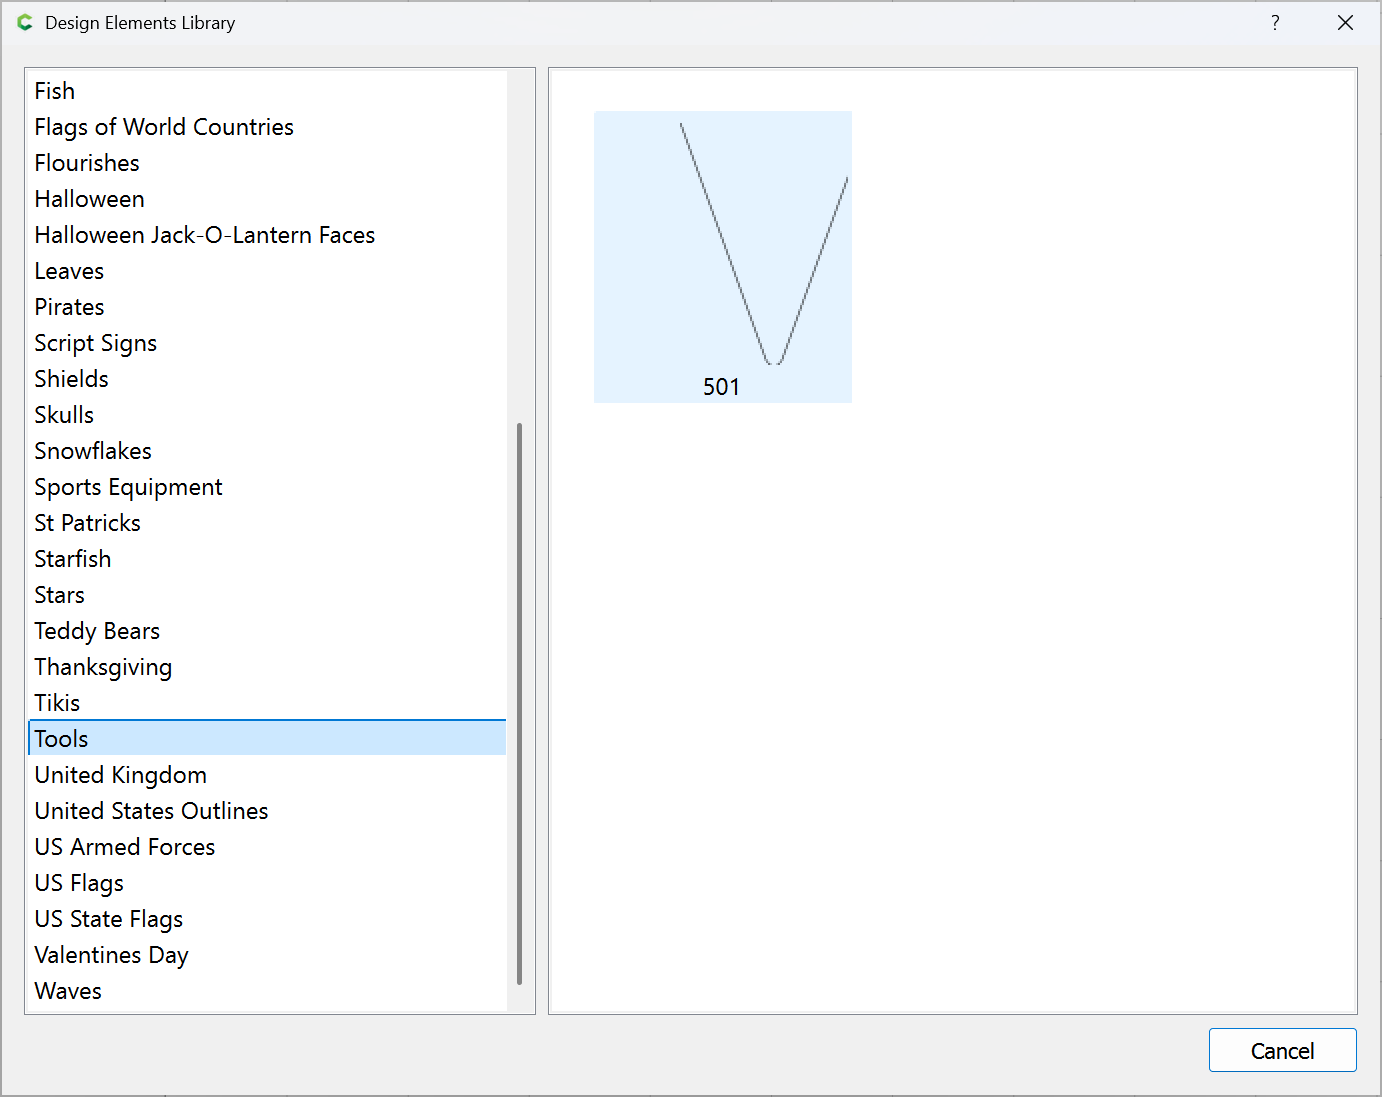
Task: Pick the Pirates category
Action: [x=69, y=307]
